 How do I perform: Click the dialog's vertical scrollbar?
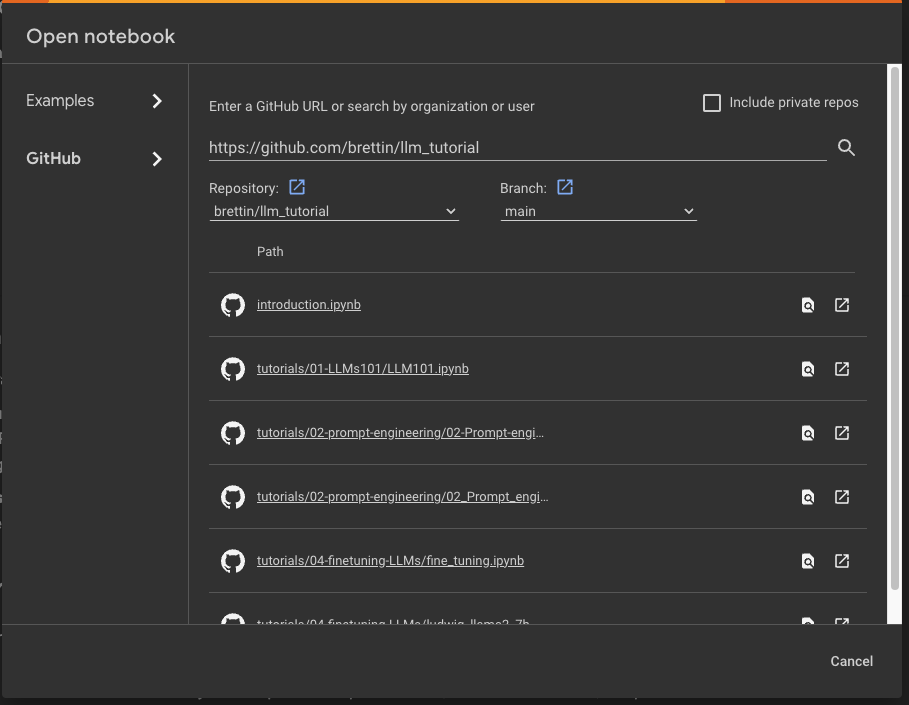[895, 328]
